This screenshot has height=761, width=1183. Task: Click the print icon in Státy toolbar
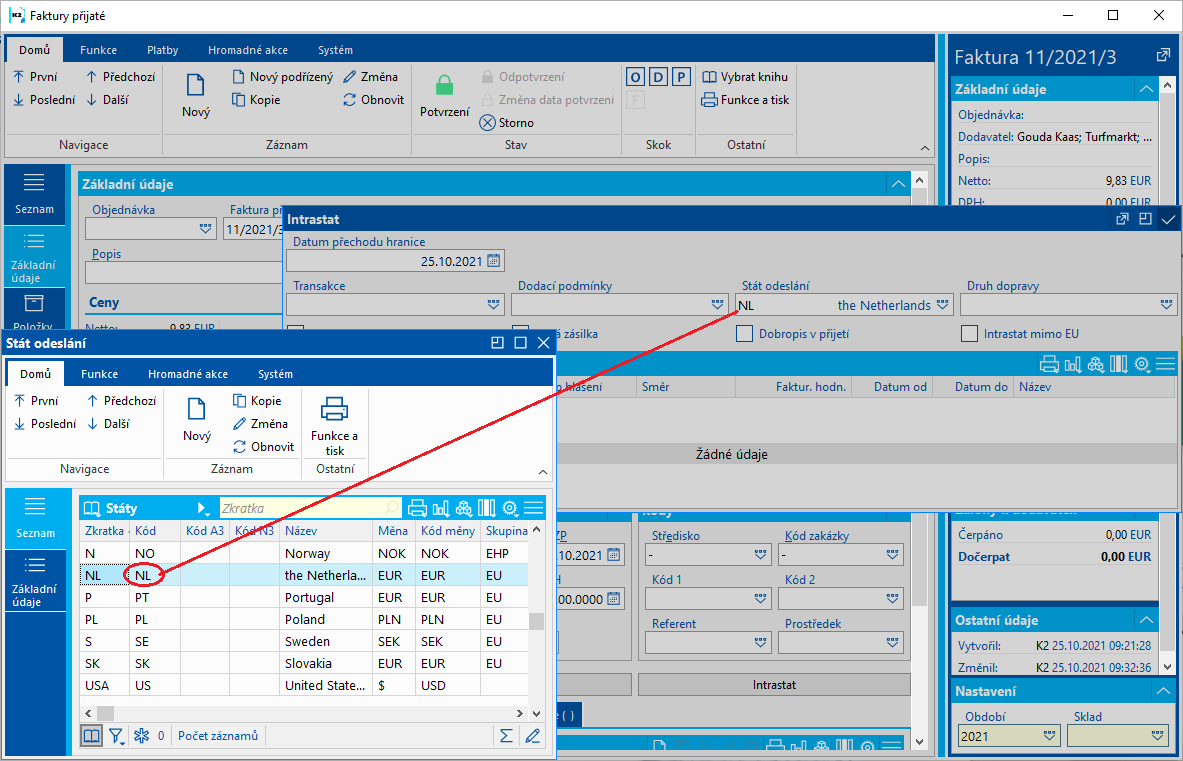(417, 508)
